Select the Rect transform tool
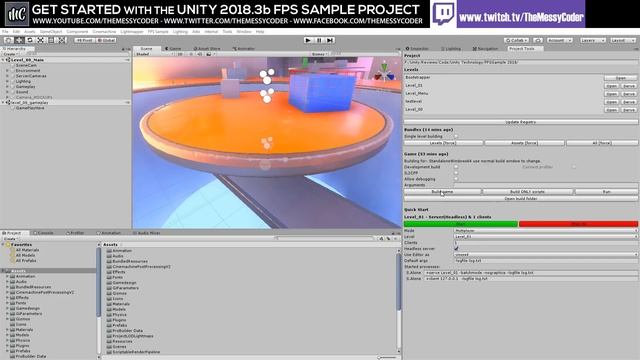640x360 pixels. click(51, 40)
